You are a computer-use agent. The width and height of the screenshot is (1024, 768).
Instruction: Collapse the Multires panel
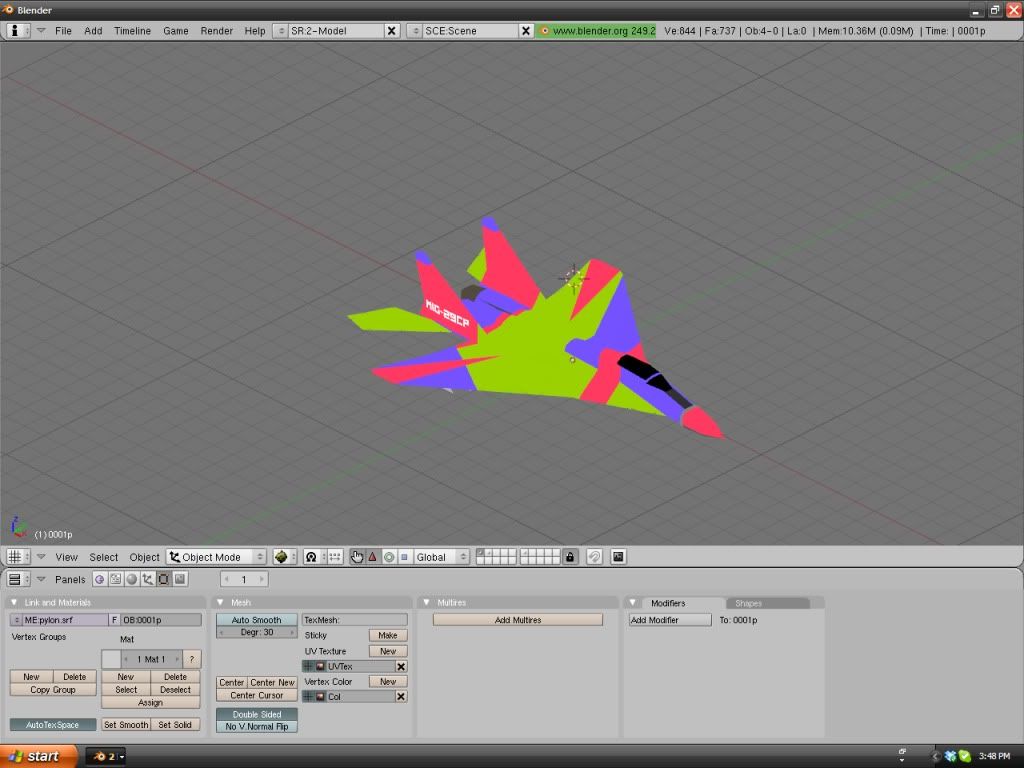click(427, 603)
